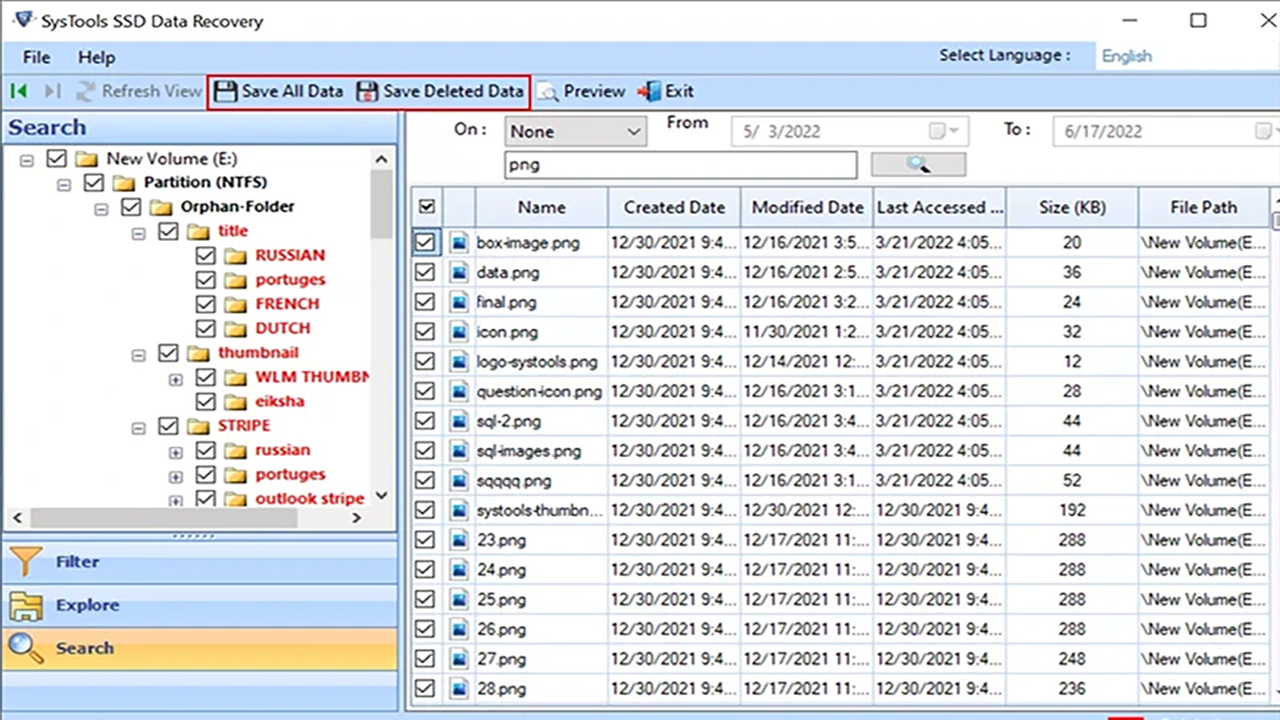
Task: Toggle the New Volume (E:) tree checkbox
Action: point(57,158)
